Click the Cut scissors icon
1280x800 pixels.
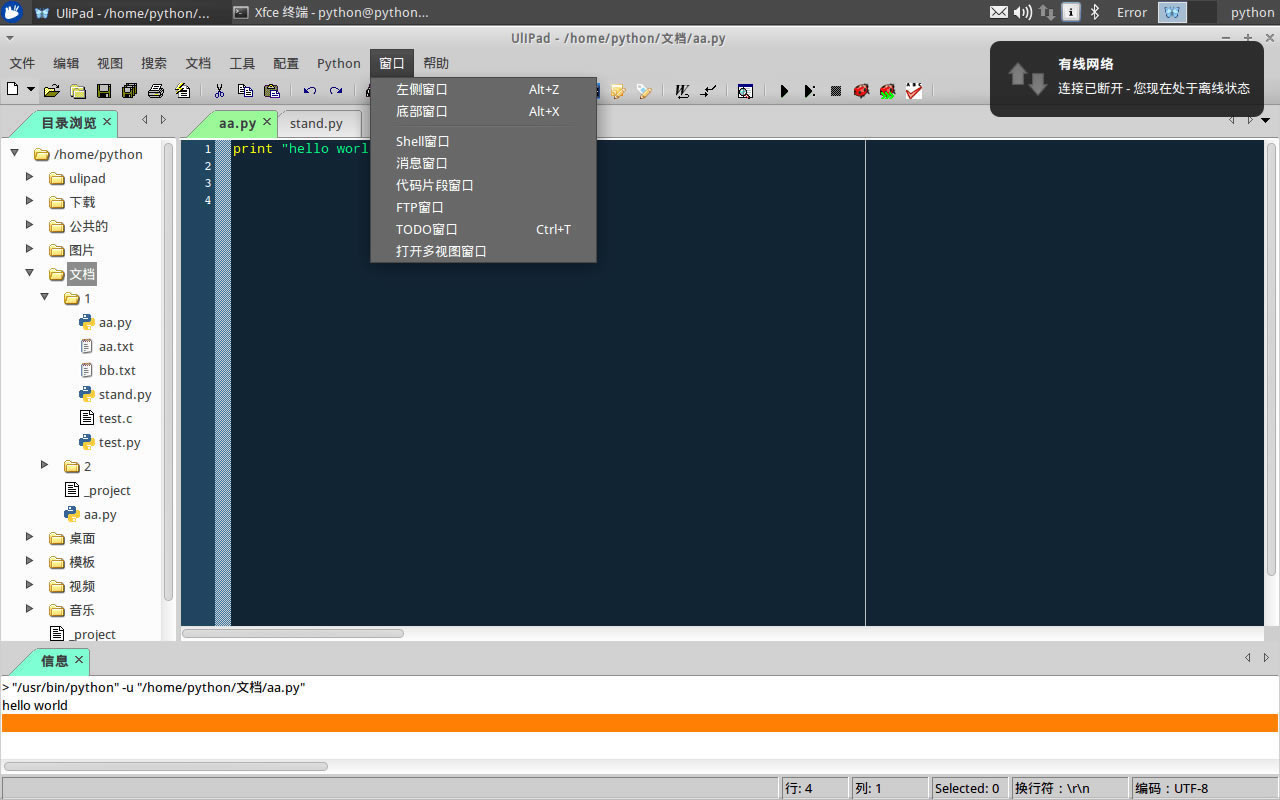tap(219, 91)
